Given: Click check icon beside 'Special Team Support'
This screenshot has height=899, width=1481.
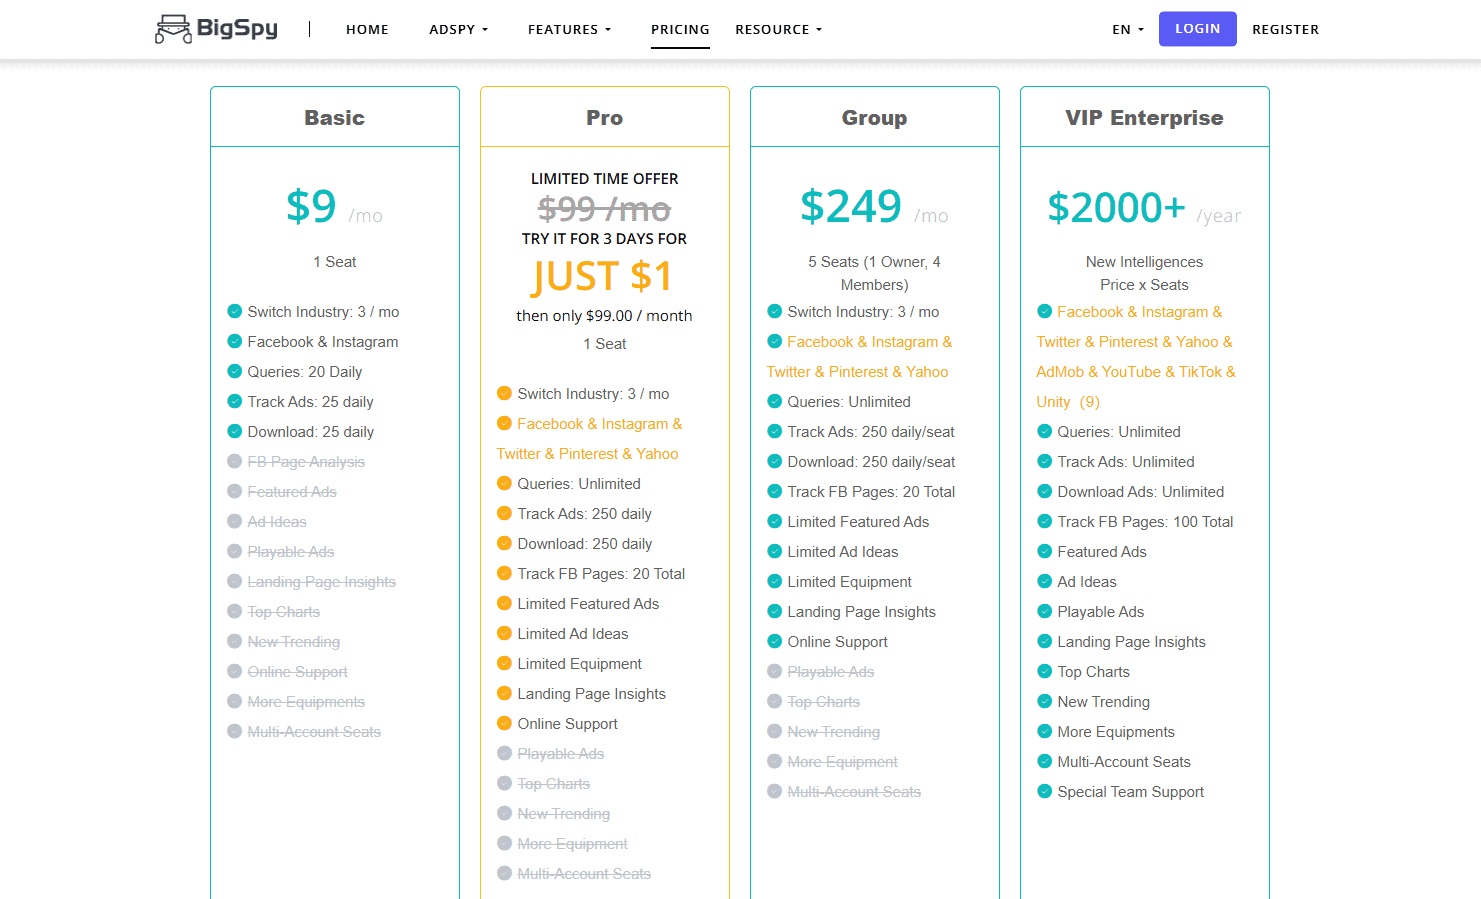Looking at the screenshot, I should click(1045, 791).
